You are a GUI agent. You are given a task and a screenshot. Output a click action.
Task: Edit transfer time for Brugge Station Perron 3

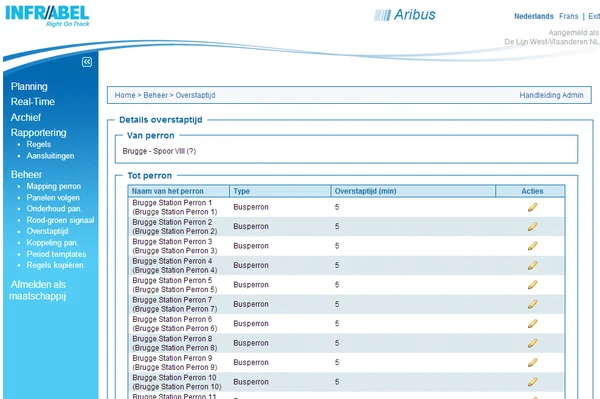pyautogui.click(x=532, y=246)
